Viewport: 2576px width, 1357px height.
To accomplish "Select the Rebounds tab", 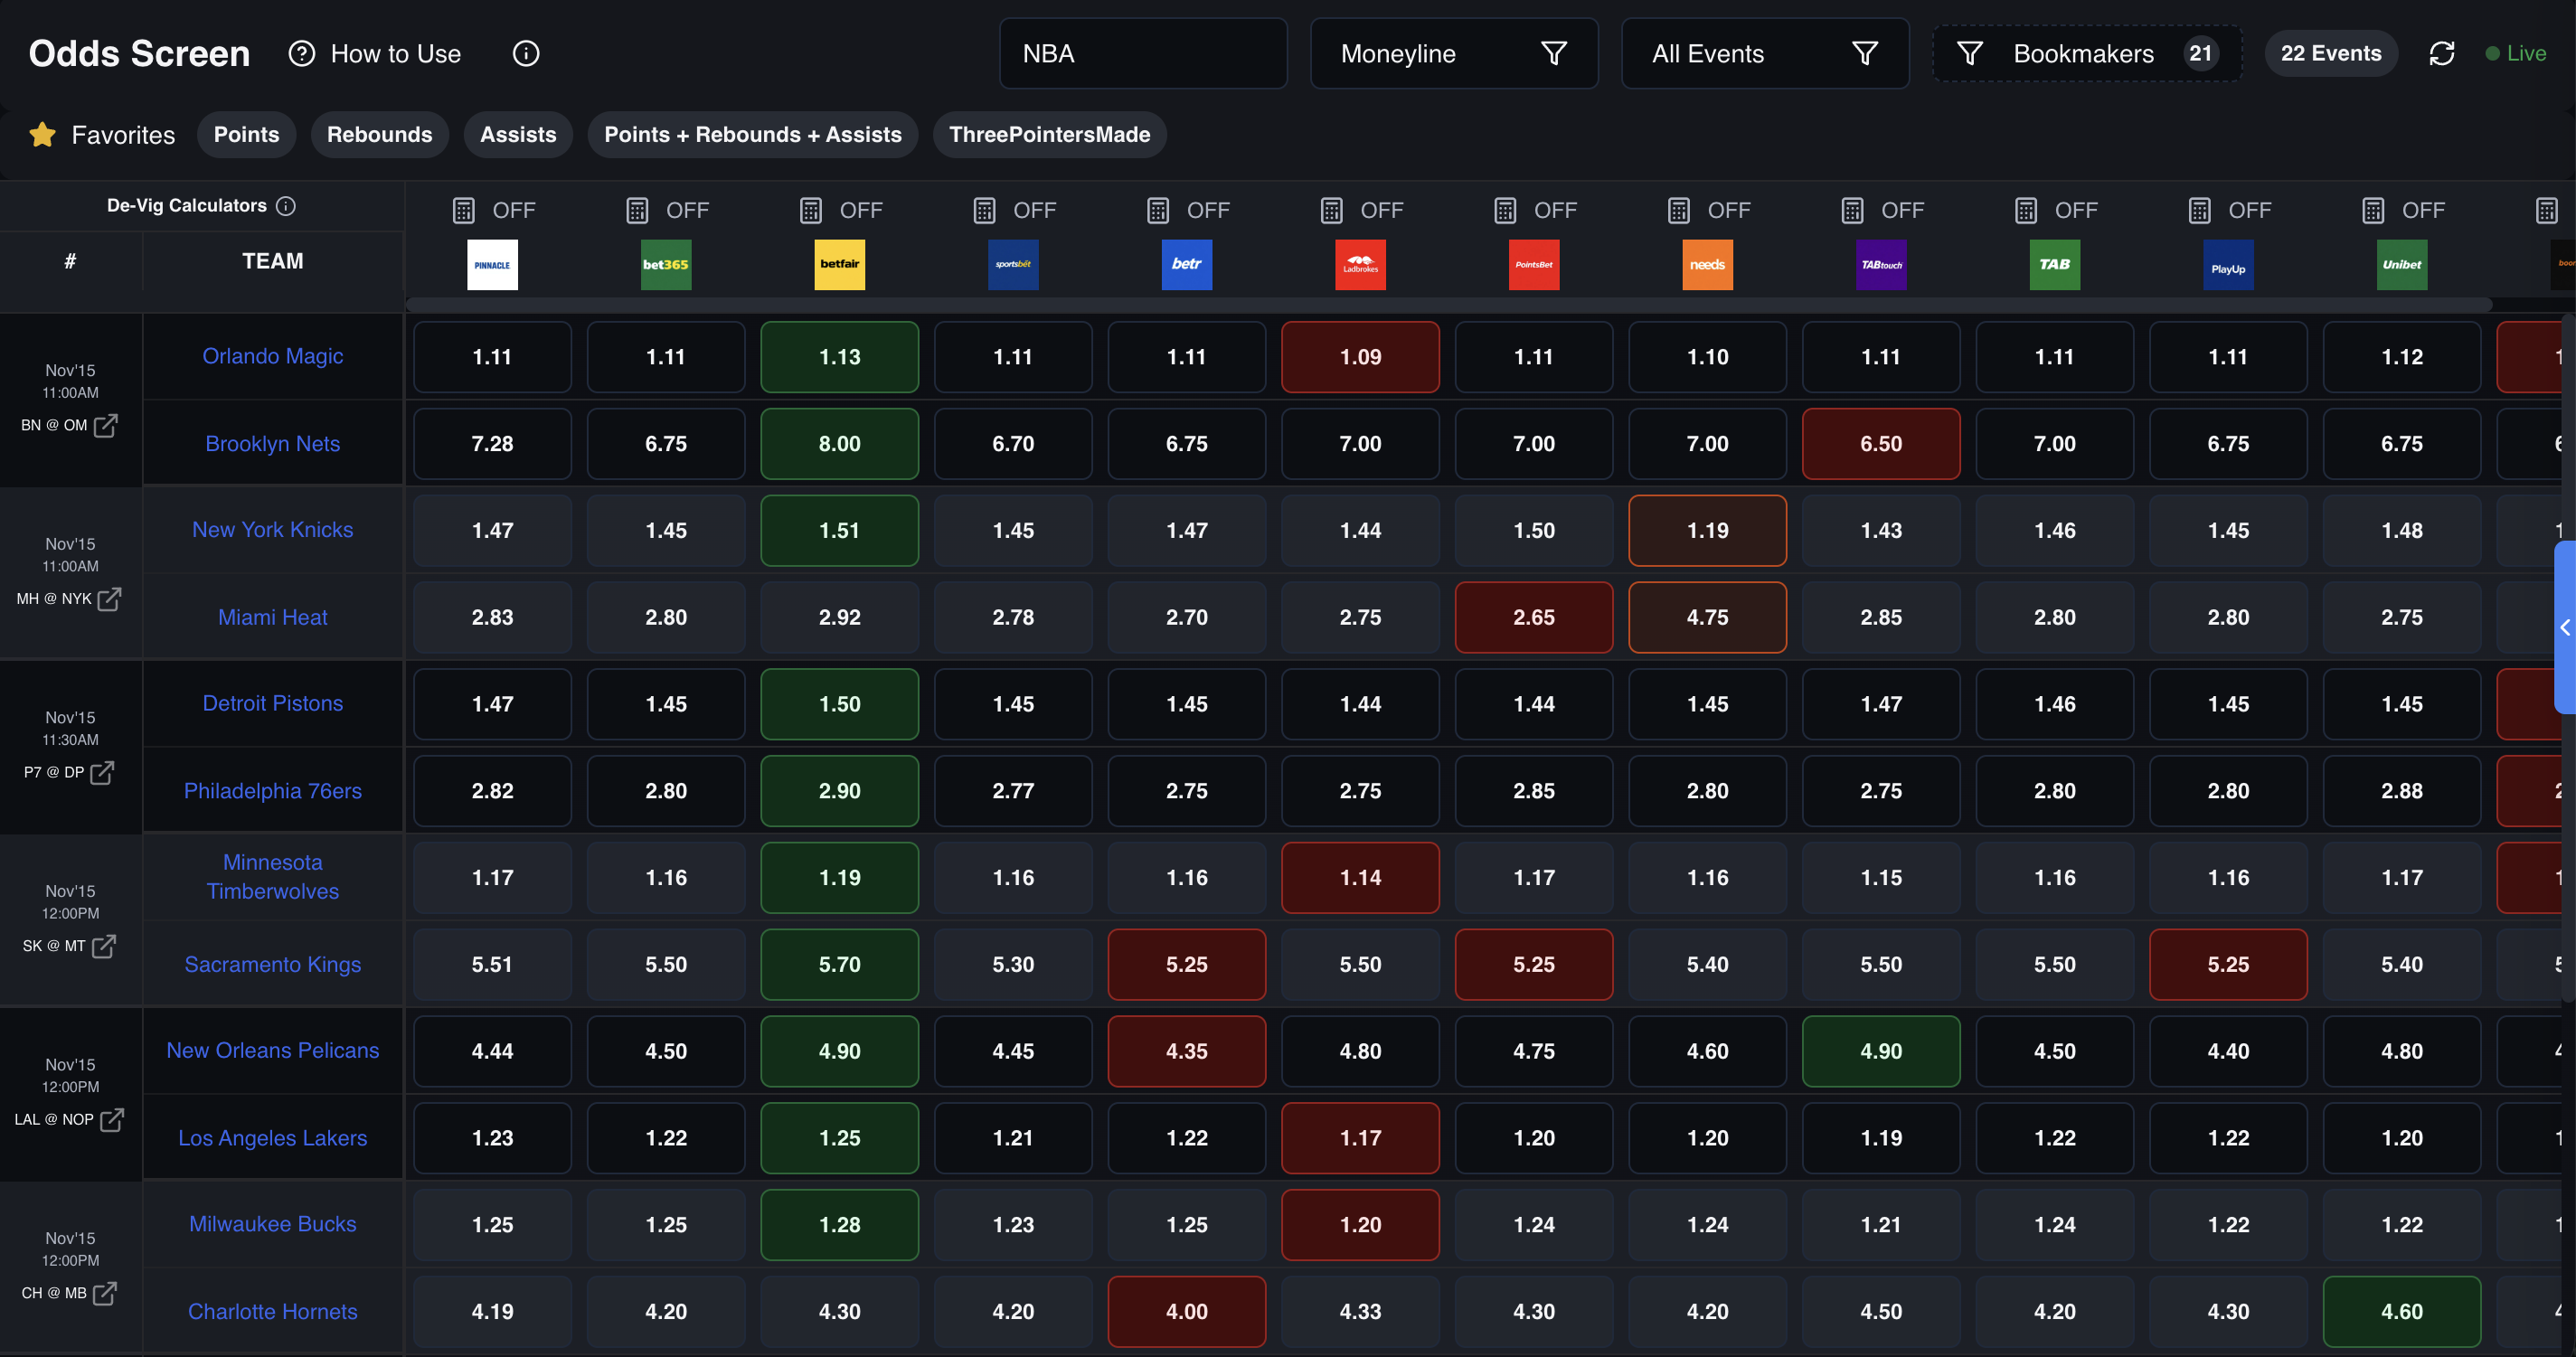I will (x=380, y=133).
